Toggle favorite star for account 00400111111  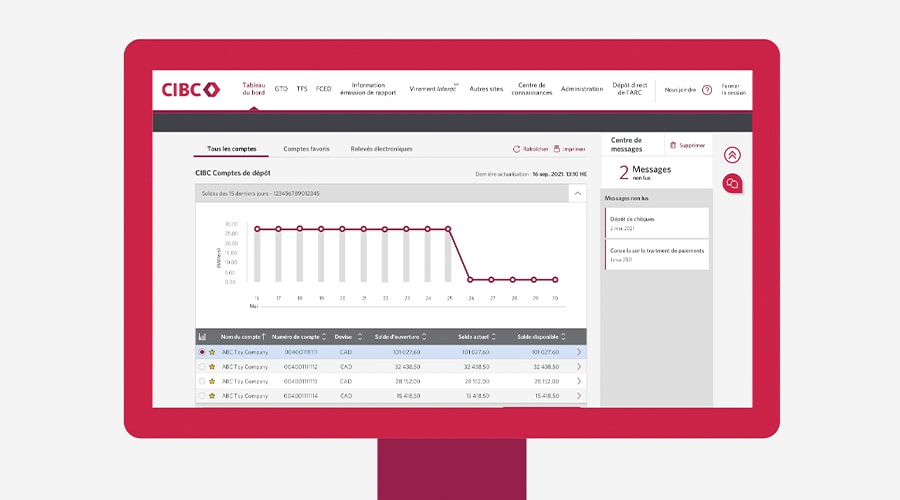[212, 352]
